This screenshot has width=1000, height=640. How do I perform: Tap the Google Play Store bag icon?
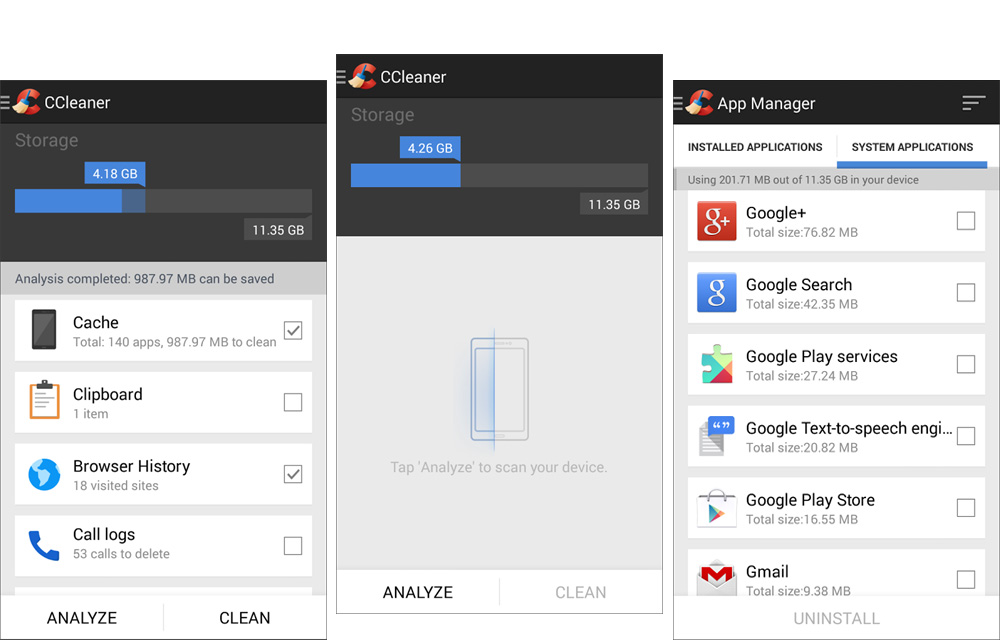[716, 508]
